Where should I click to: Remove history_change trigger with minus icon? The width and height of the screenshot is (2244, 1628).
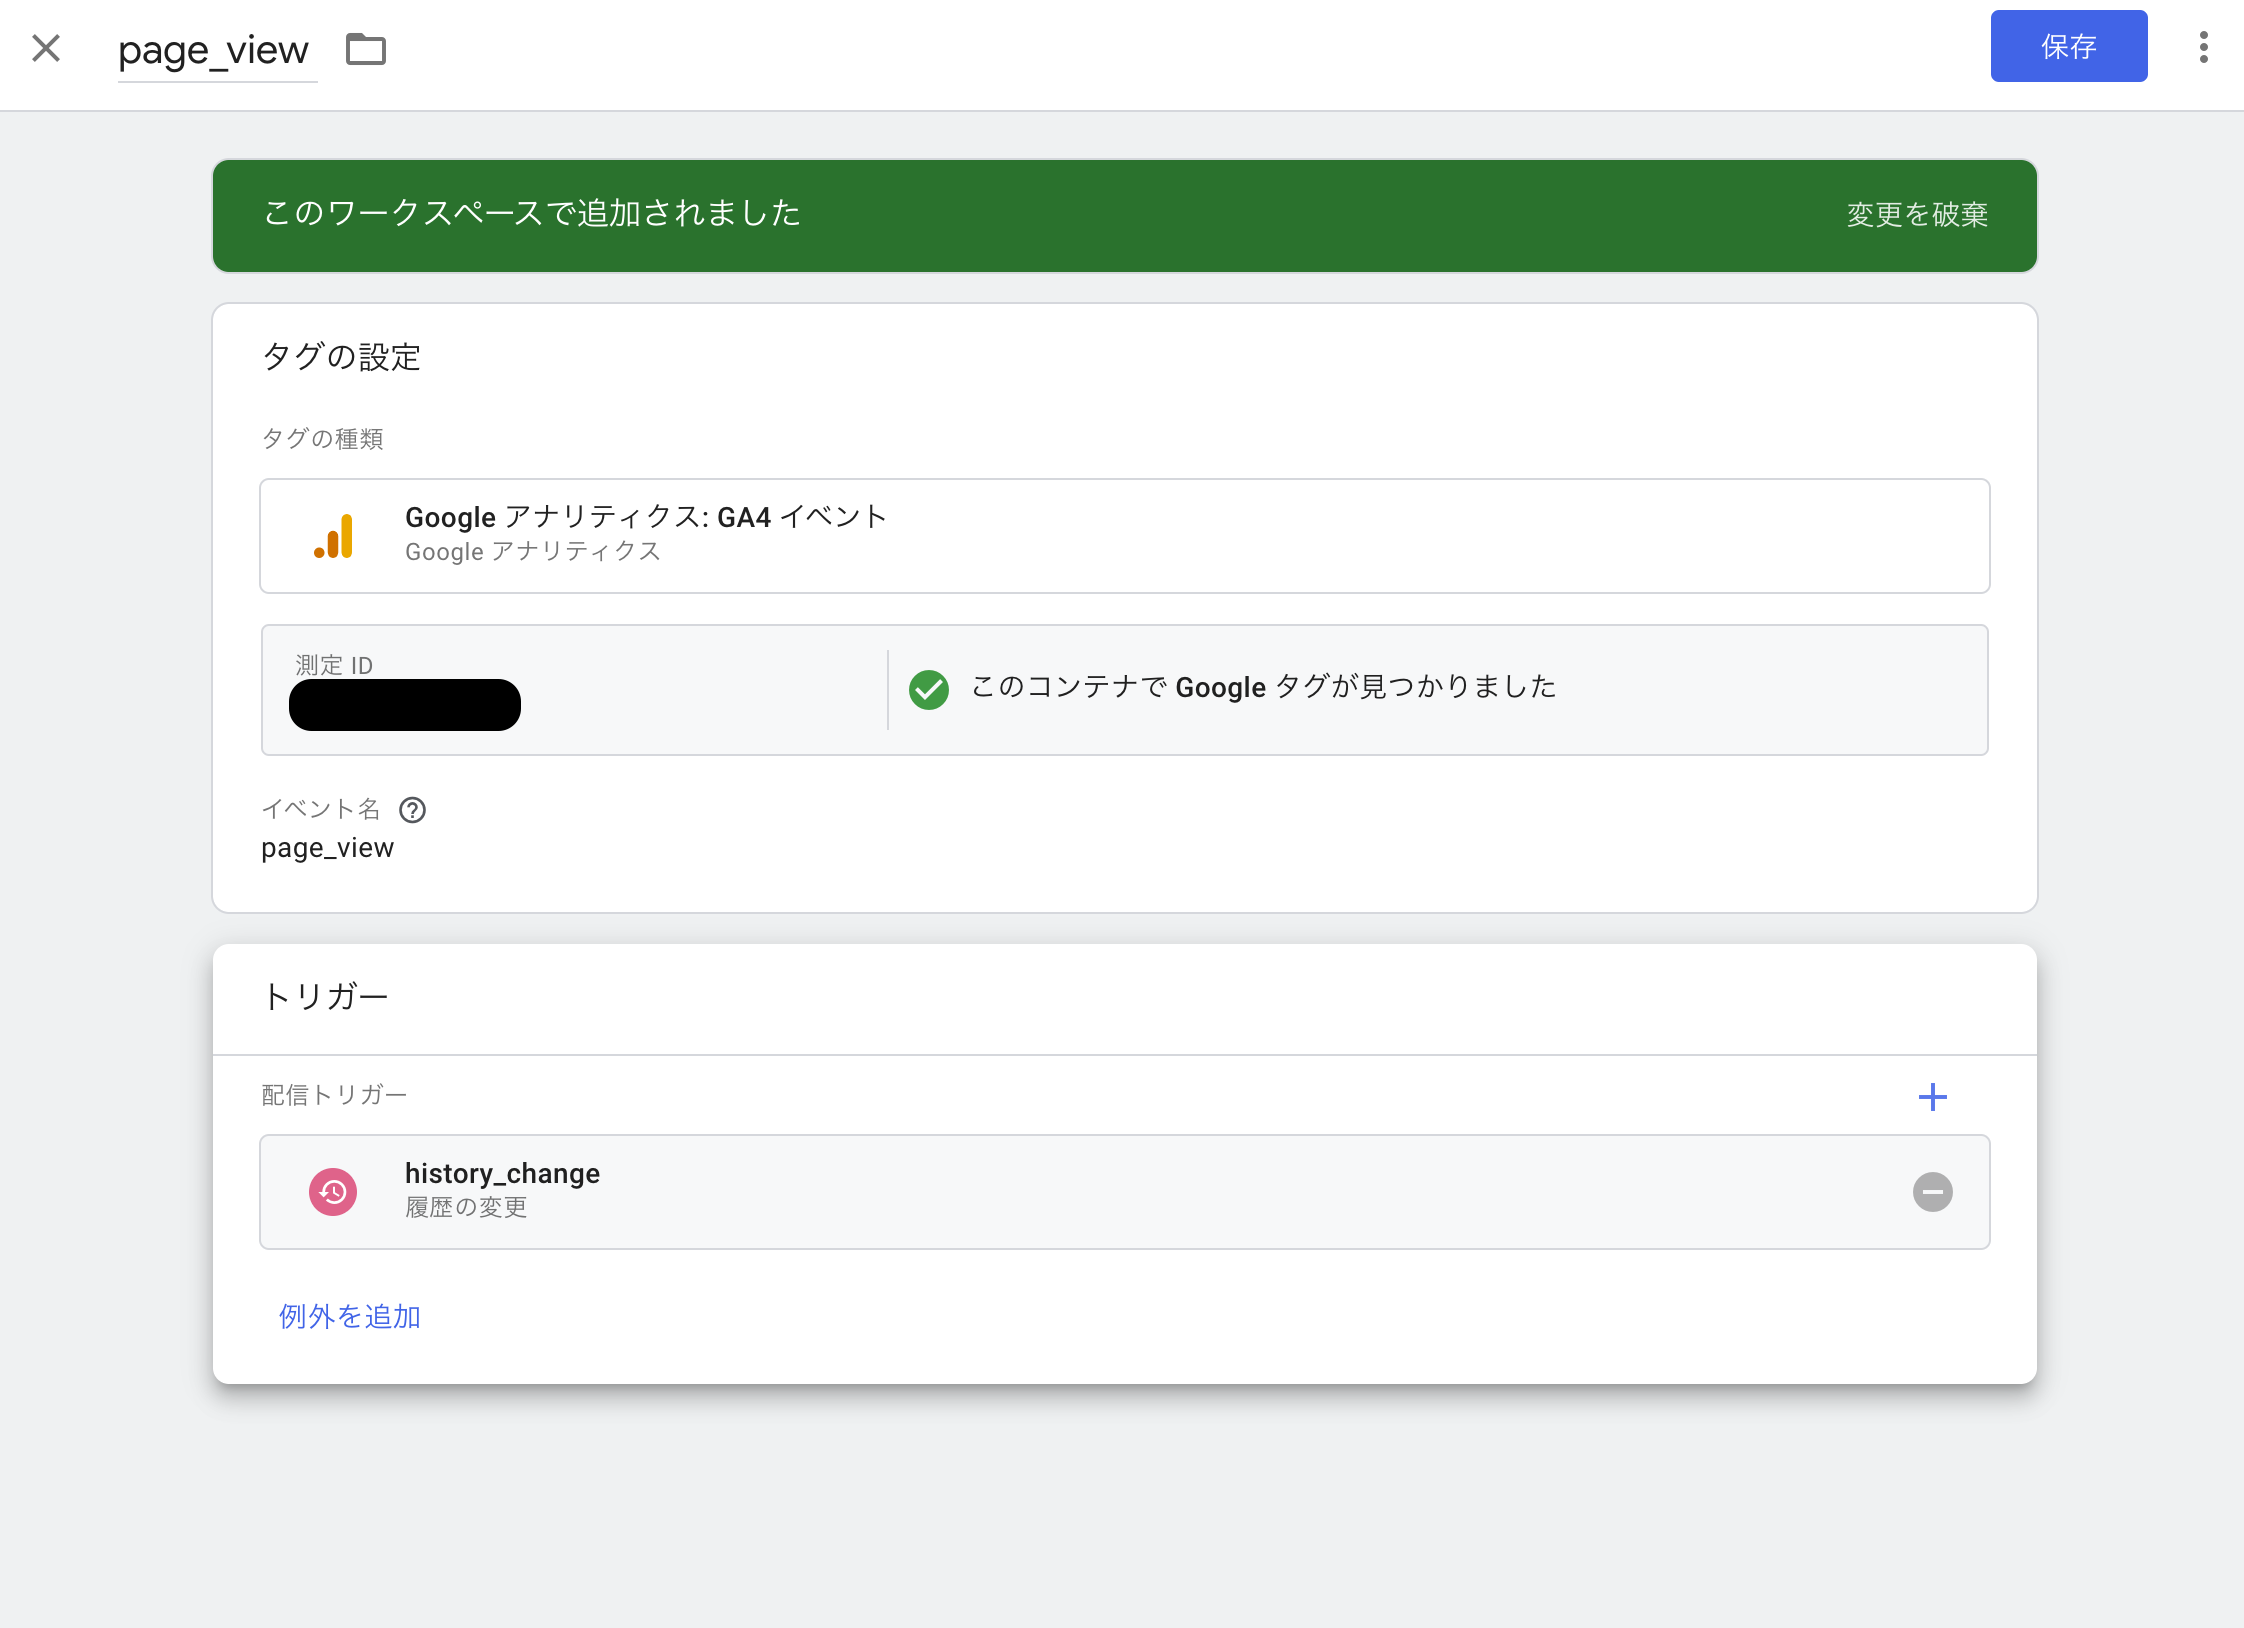click(x=1932, y=1192)
